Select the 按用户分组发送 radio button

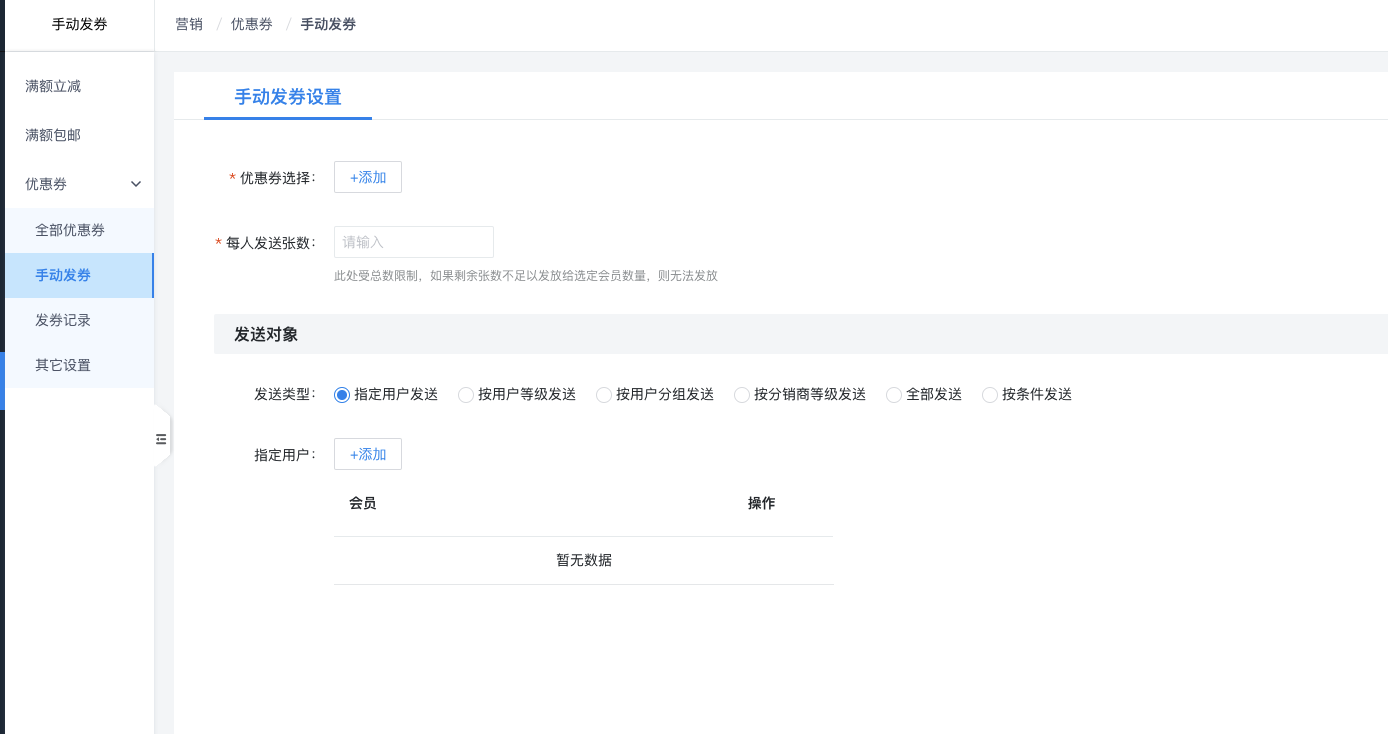[x=603, y=395]
